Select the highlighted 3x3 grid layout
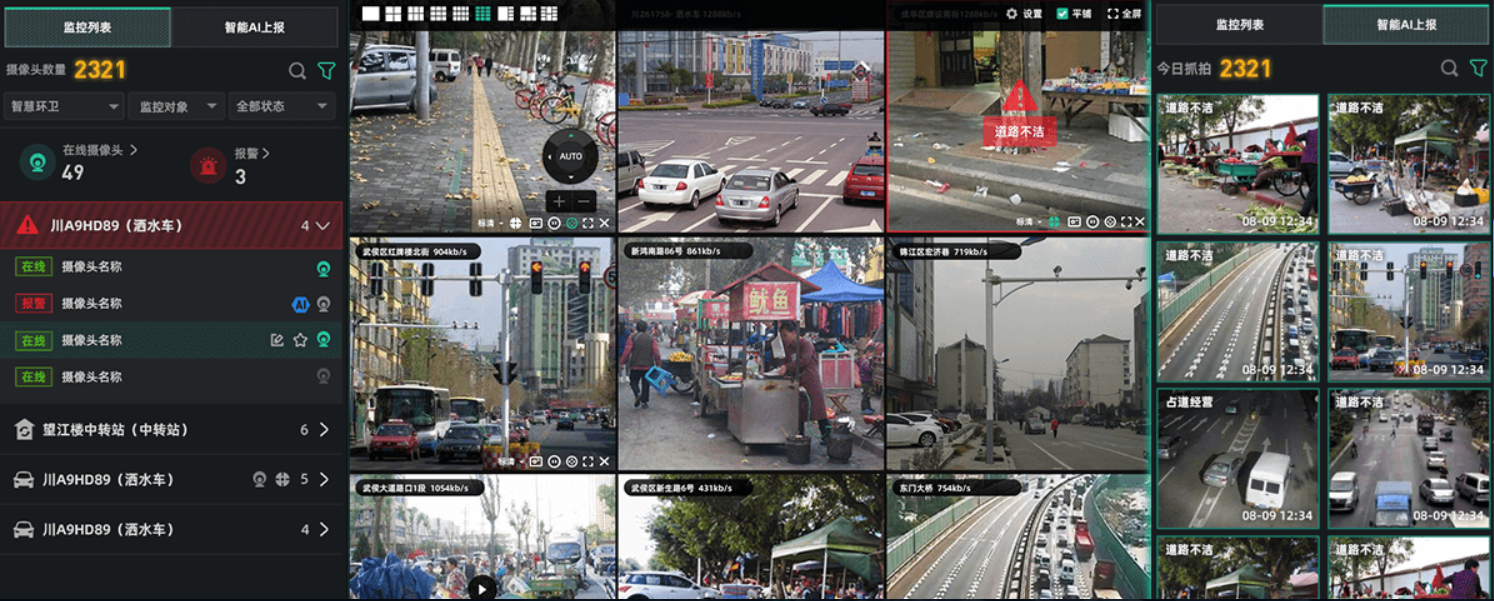The width and height of the screenshot is (1494, 601). 483,13
